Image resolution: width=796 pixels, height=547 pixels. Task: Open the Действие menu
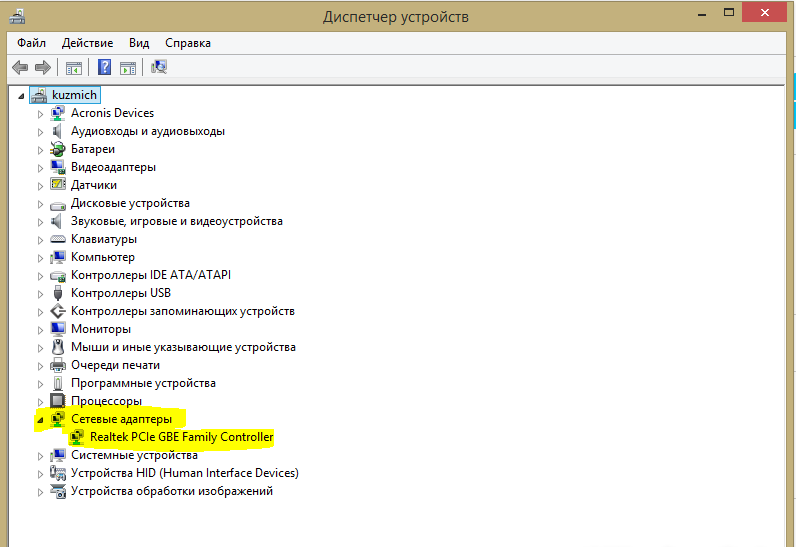tap(87, 43)
